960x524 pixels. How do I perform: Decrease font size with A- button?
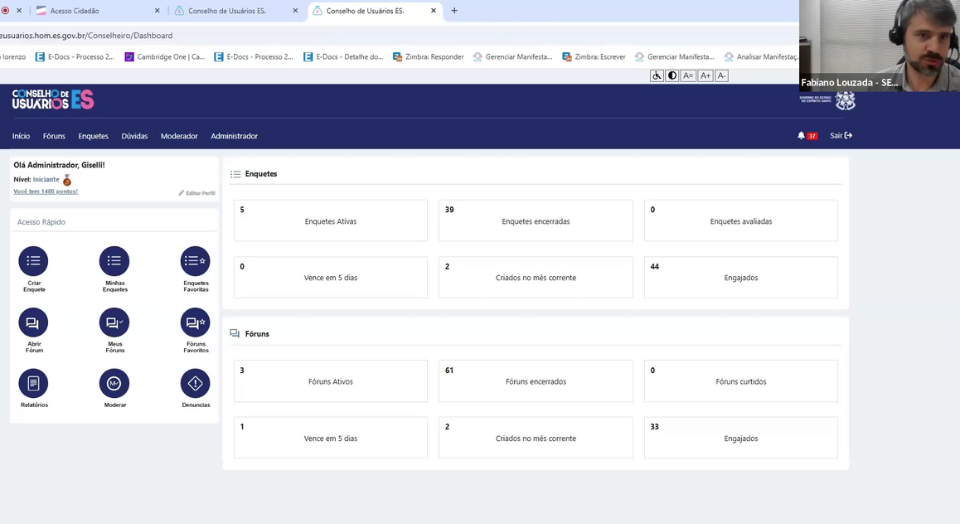(x=721, y=76)
